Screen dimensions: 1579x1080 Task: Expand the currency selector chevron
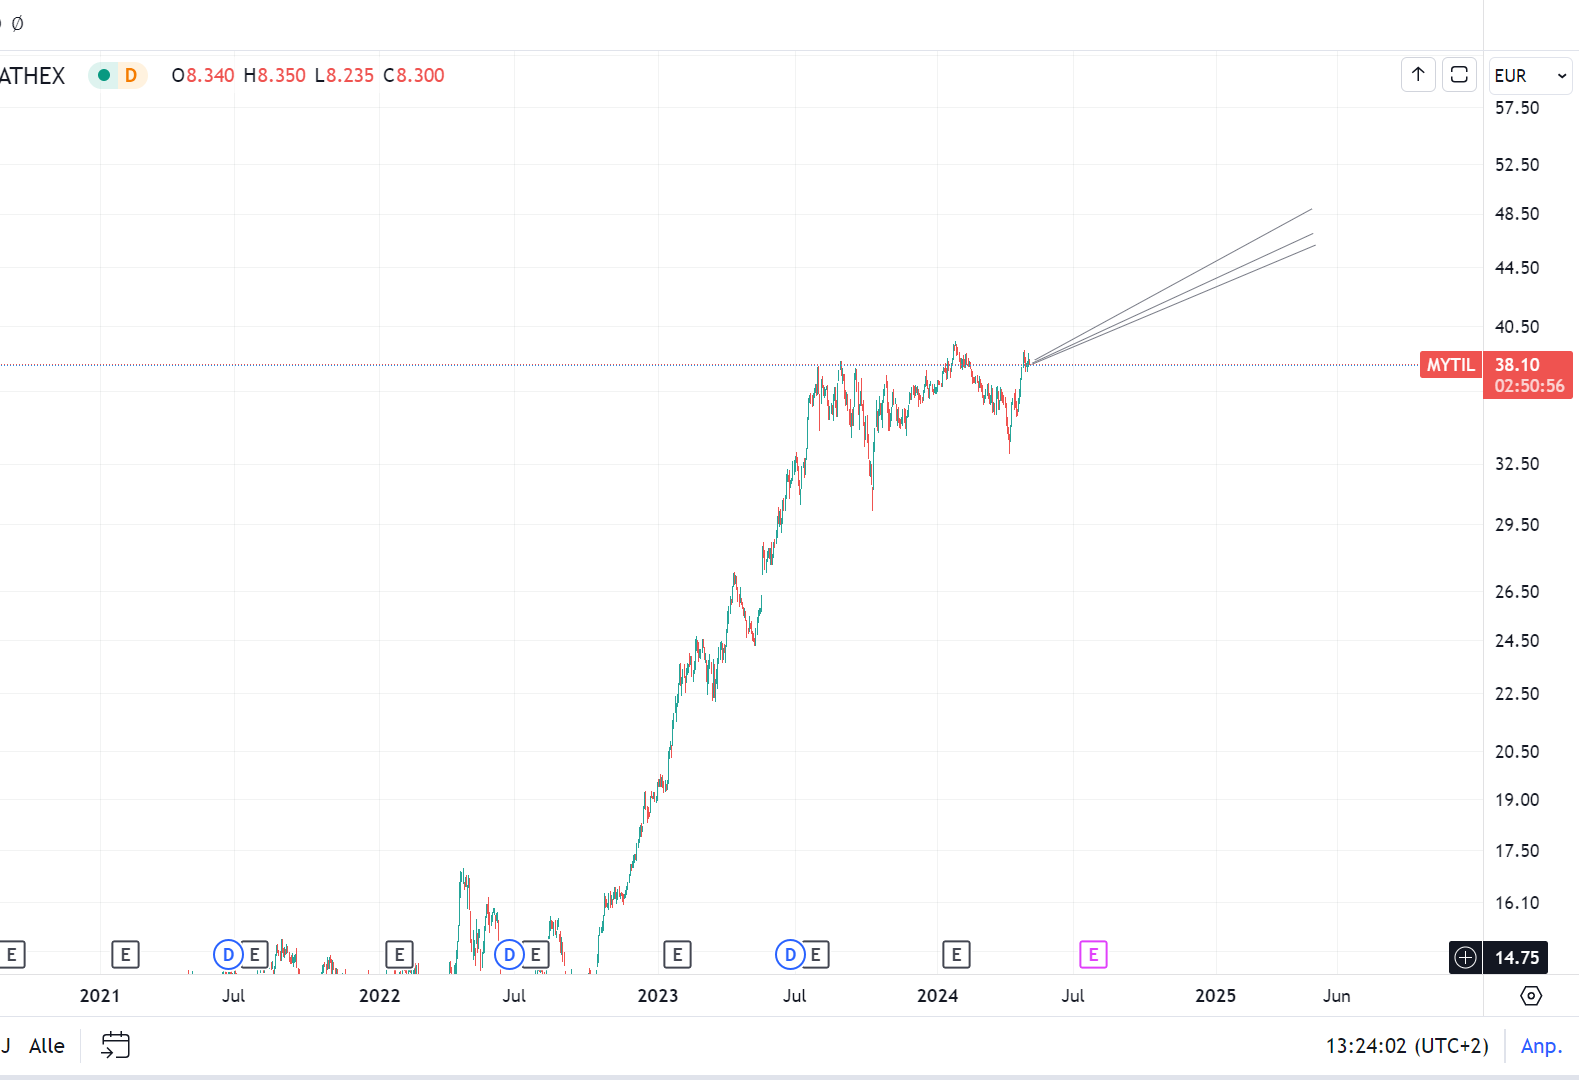coord(1562,76)
